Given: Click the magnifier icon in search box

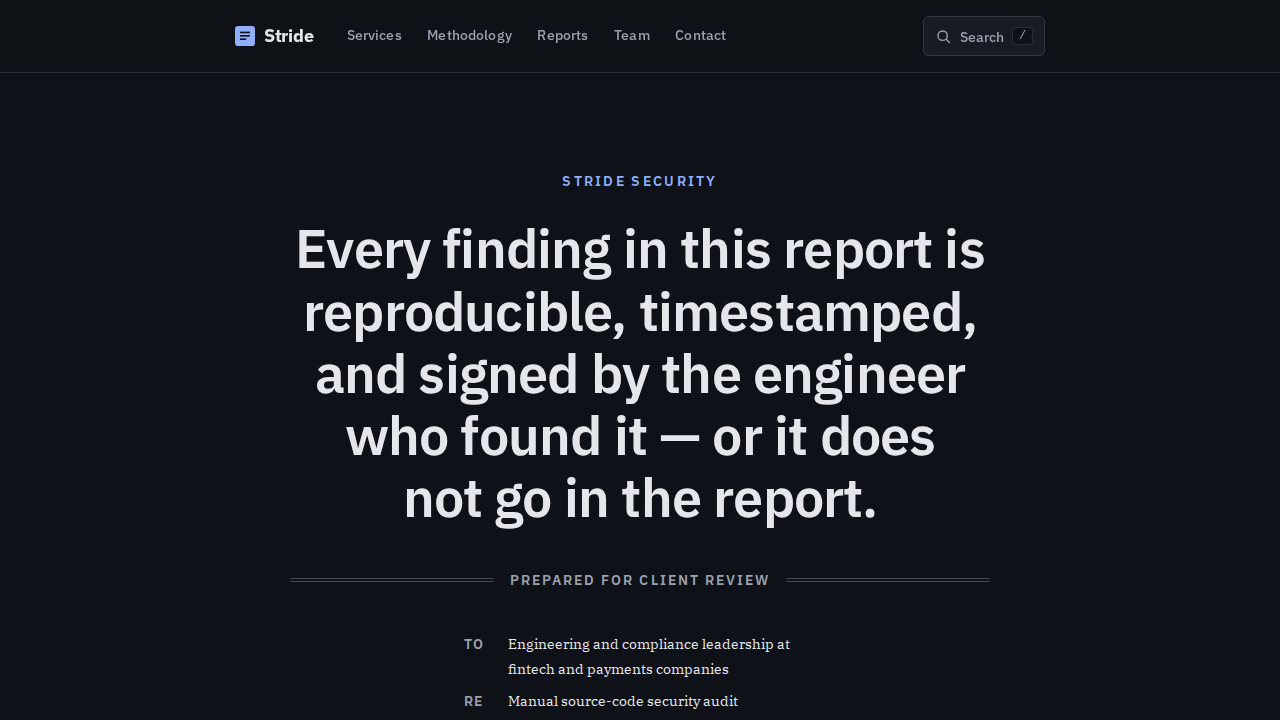Looking at the screenshot, I should pyautogui.click(x=943, y=37).
